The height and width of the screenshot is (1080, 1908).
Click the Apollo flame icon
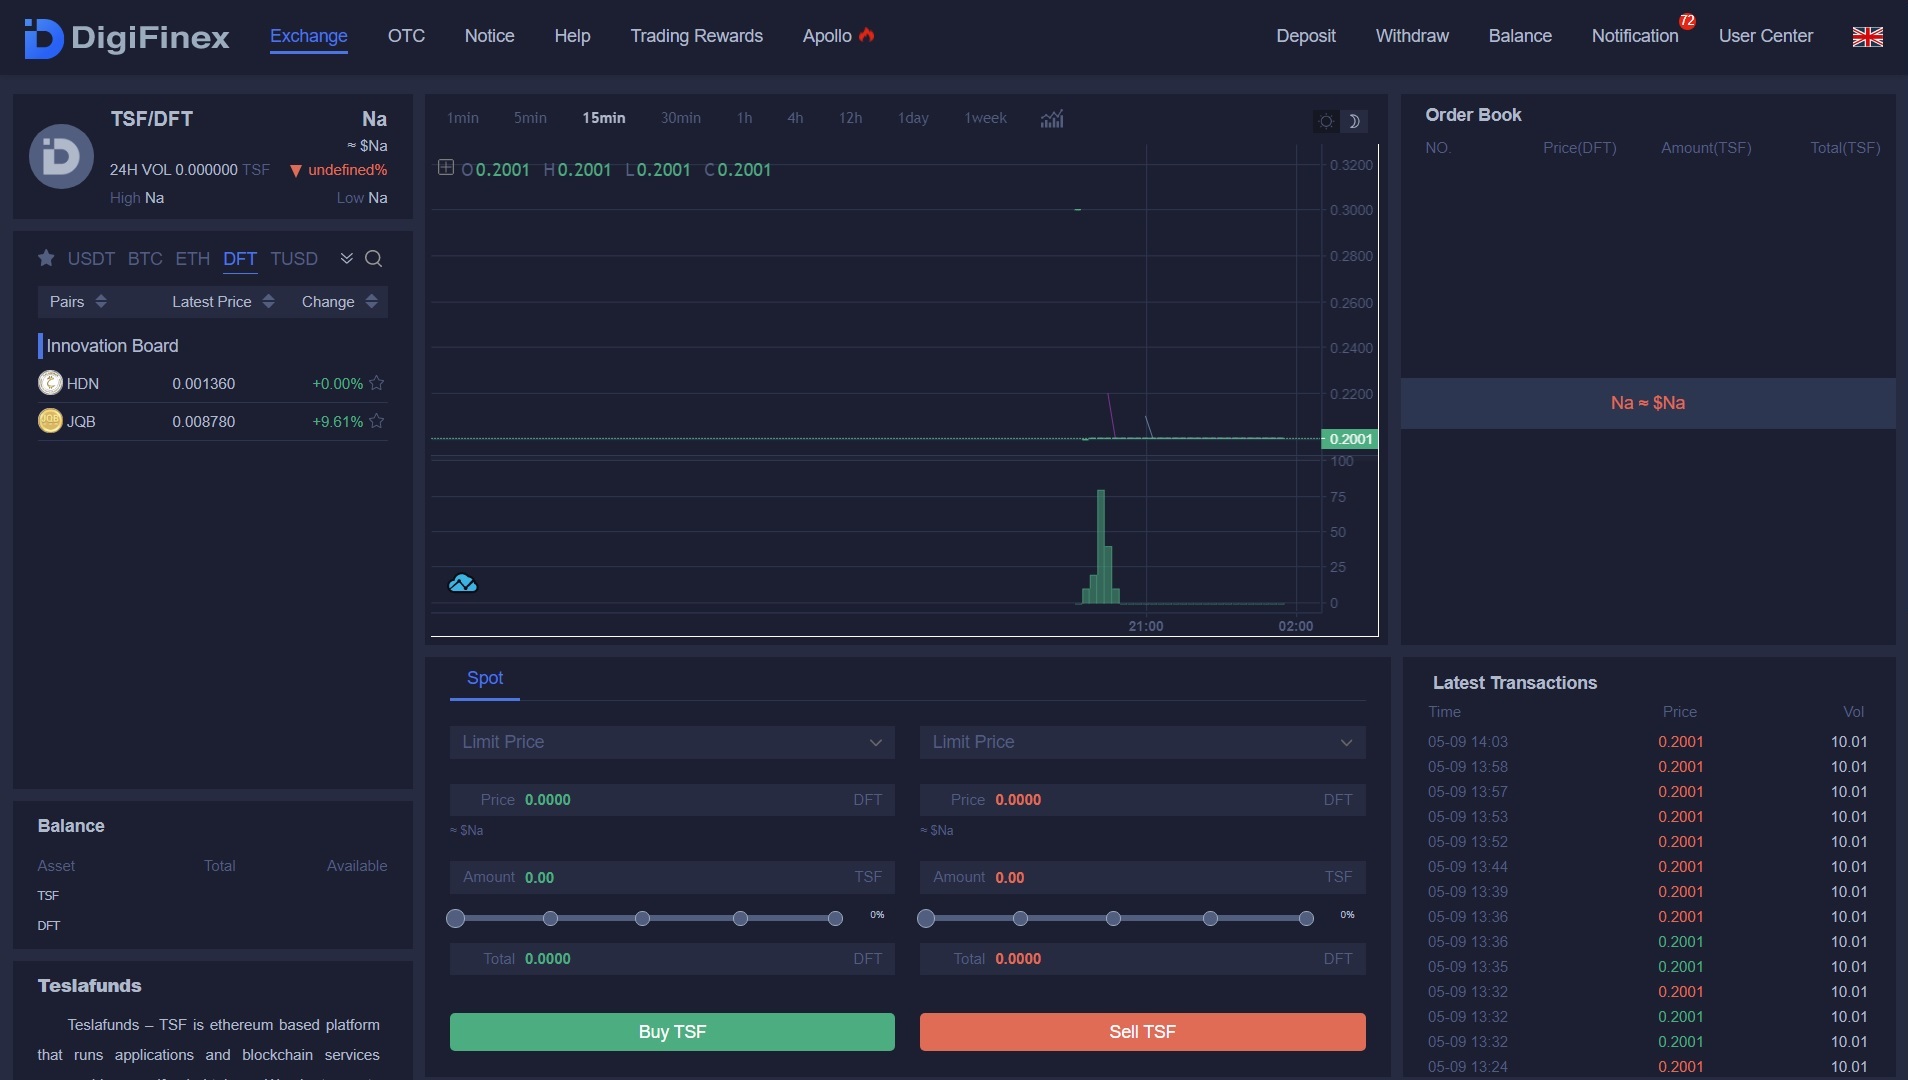pyautogui.click(x=866, y=35)
